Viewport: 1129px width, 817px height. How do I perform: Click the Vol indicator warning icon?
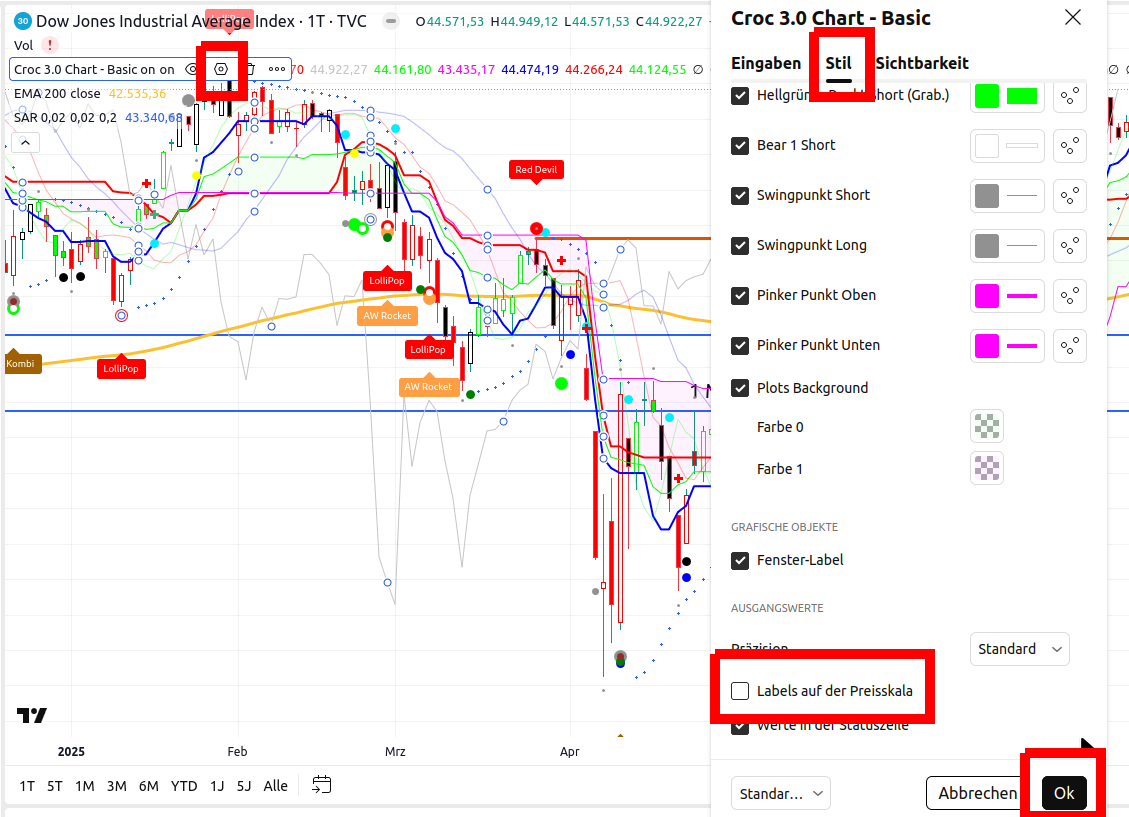pos(50,45)
